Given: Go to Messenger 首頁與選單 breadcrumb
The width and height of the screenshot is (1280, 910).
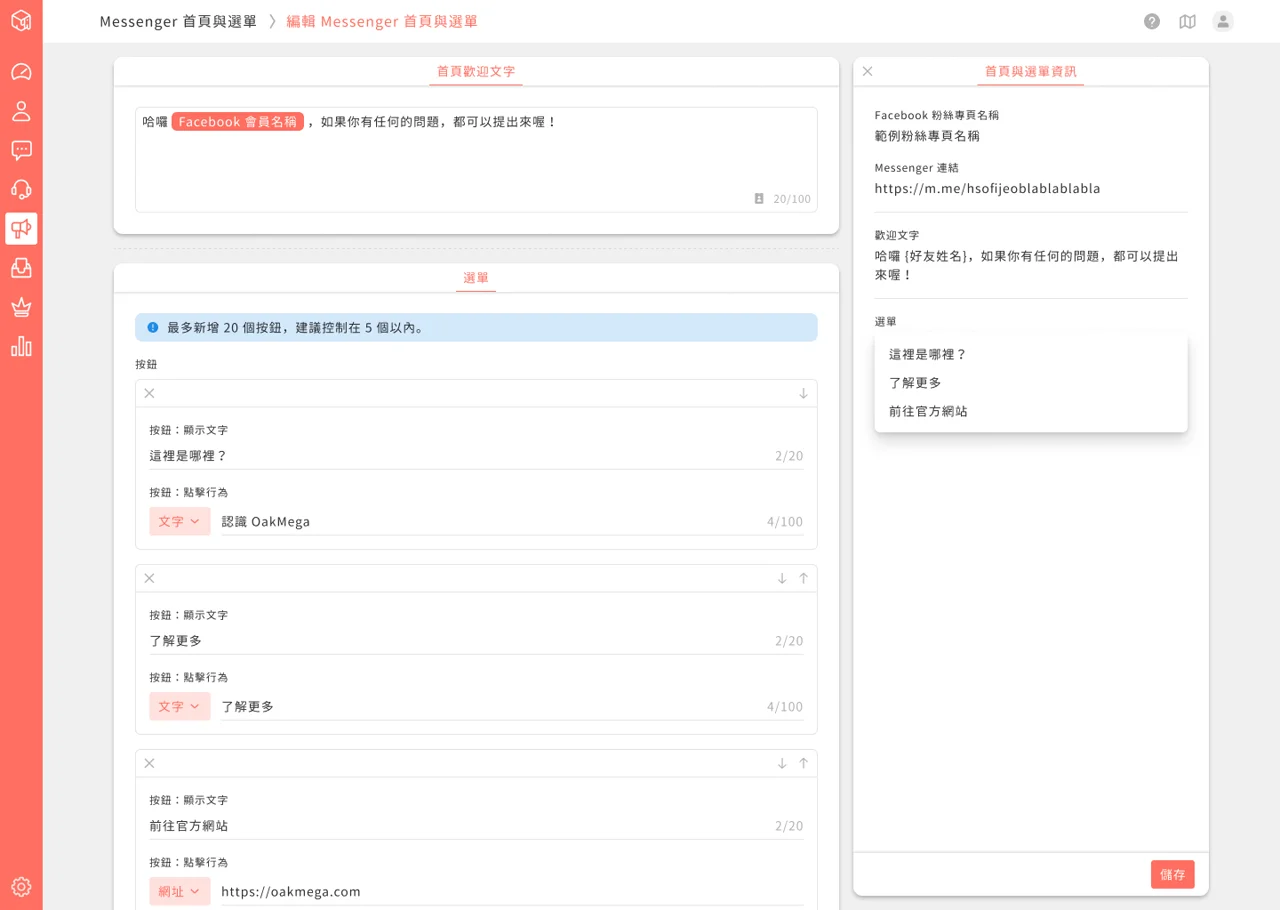Looking at the screenshot, I should tap(178, 21).
